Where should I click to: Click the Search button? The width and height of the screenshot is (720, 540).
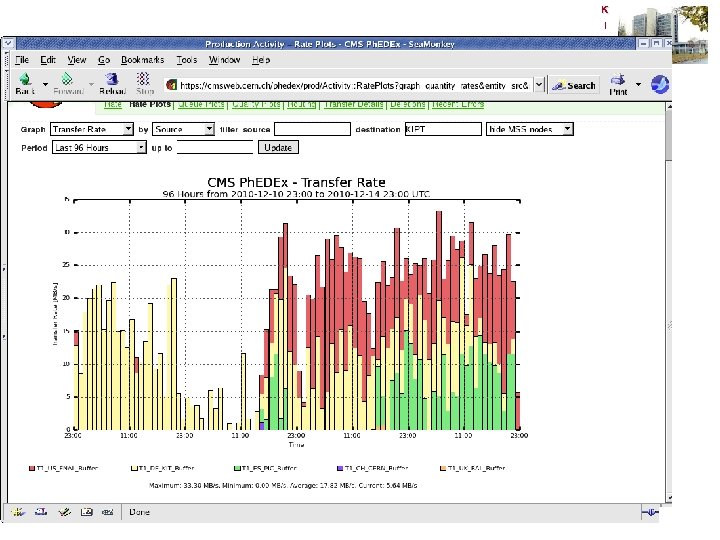574,85
